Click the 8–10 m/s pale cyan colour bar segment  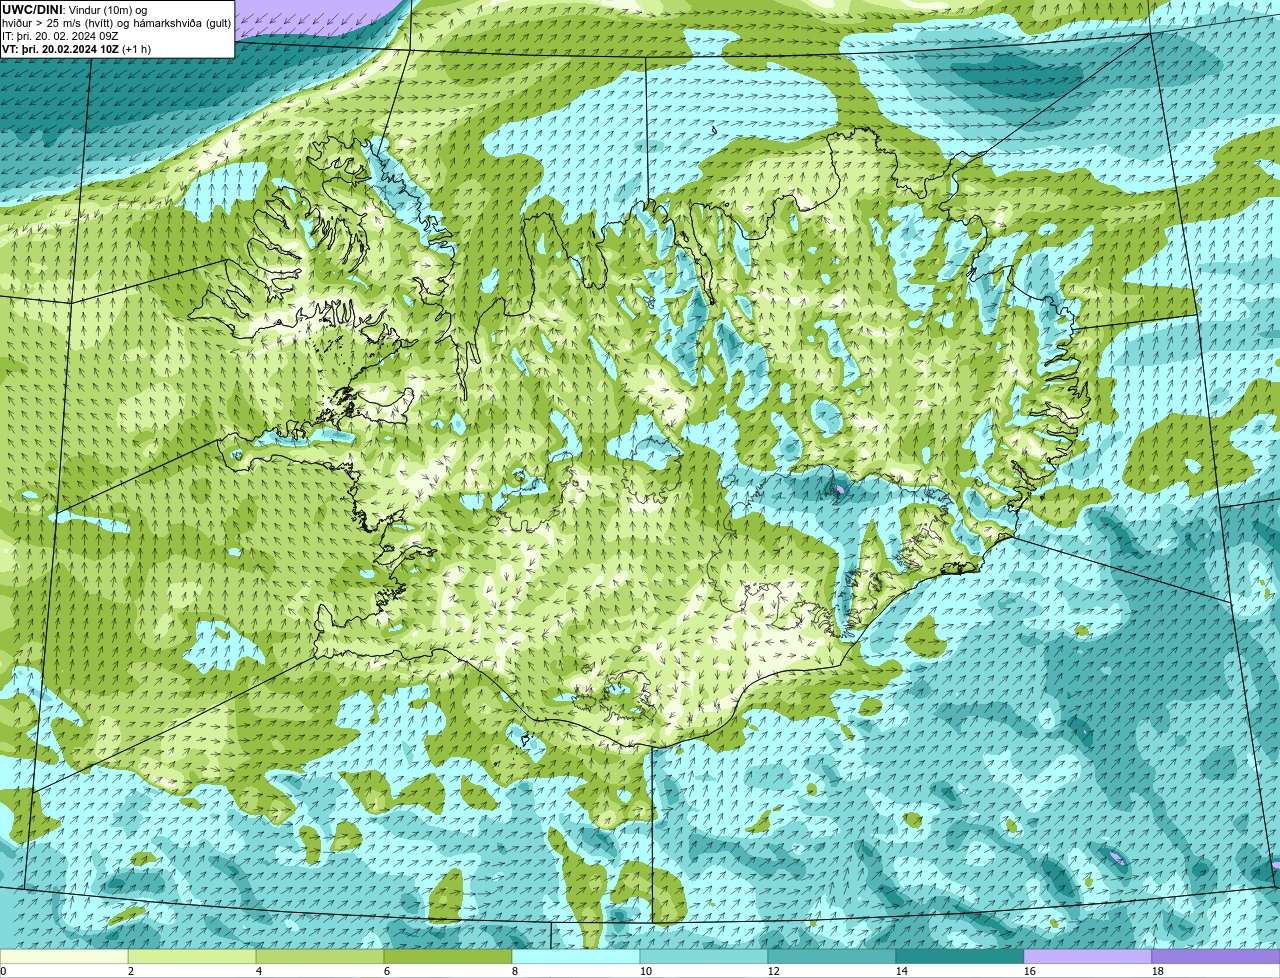tap(576, 956)
